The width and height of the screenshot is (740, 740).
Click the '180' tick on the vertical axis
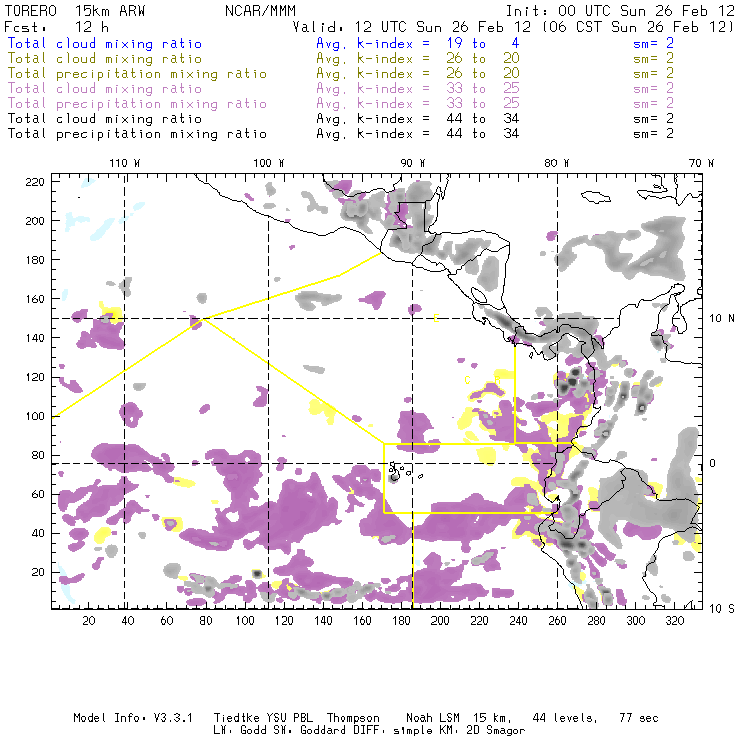pyautogui.click(x=35, y=260)
